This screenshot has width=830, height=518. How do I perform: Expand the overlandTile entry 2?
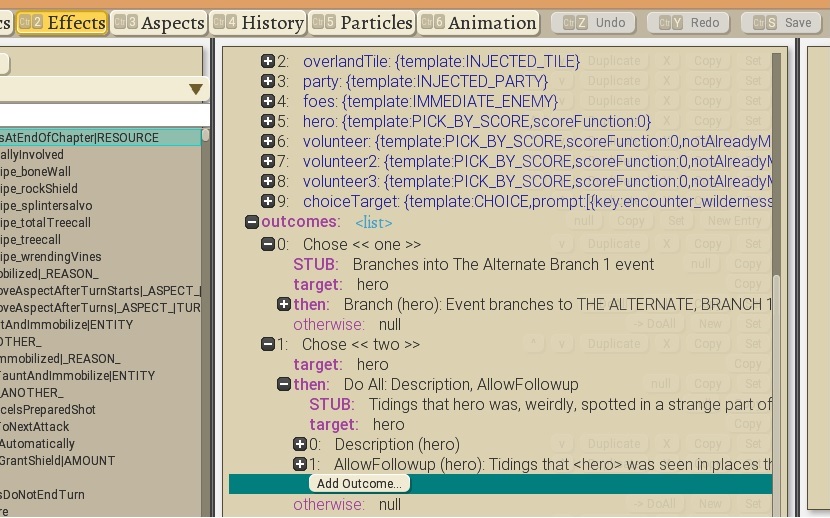click(268, 61)
